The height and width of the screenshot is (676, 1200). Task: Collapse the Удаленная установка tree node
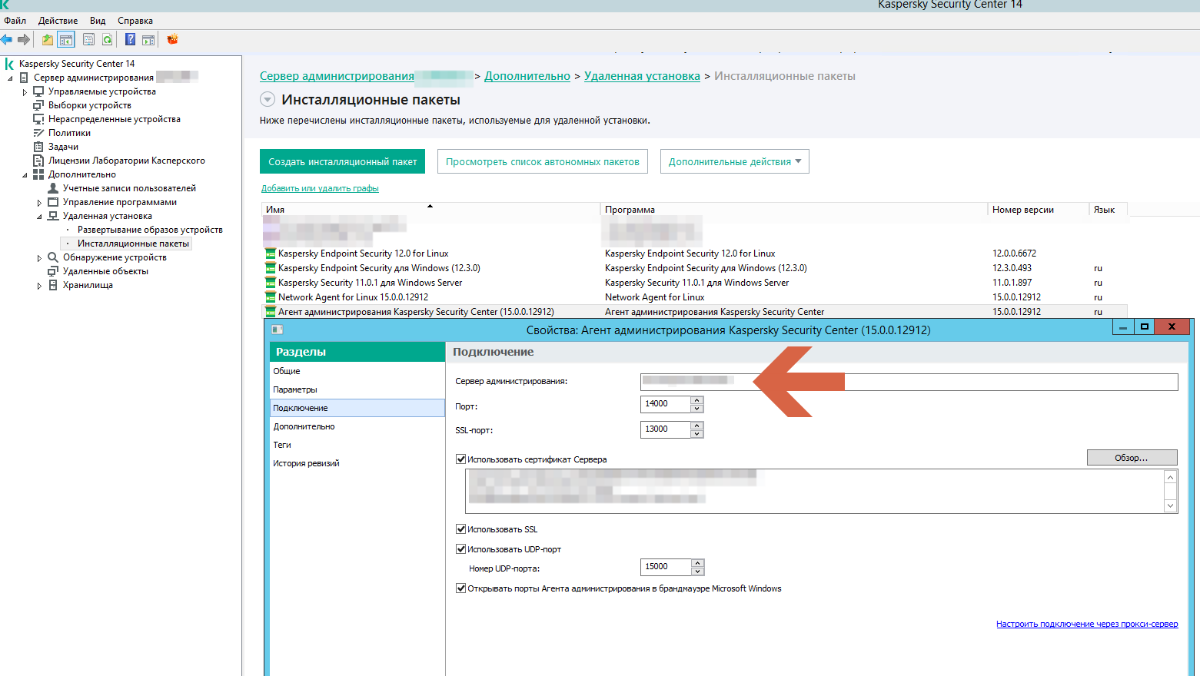[40, 216]
